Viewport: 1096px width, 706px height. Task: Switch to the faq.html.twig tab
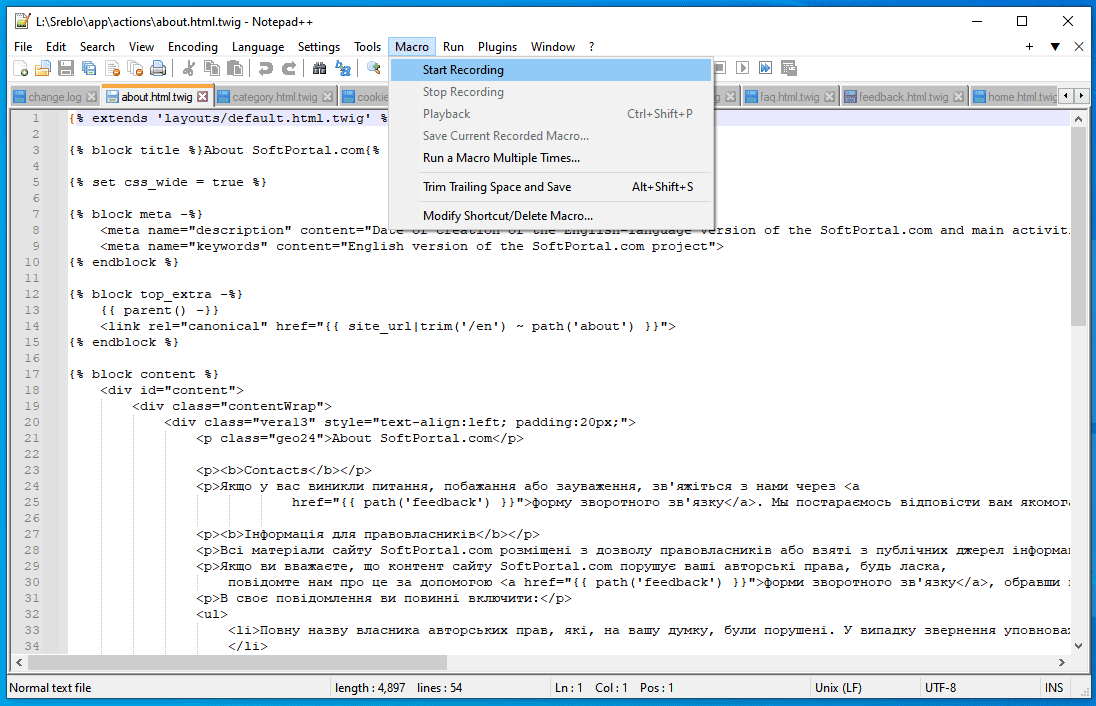point(789,96)
